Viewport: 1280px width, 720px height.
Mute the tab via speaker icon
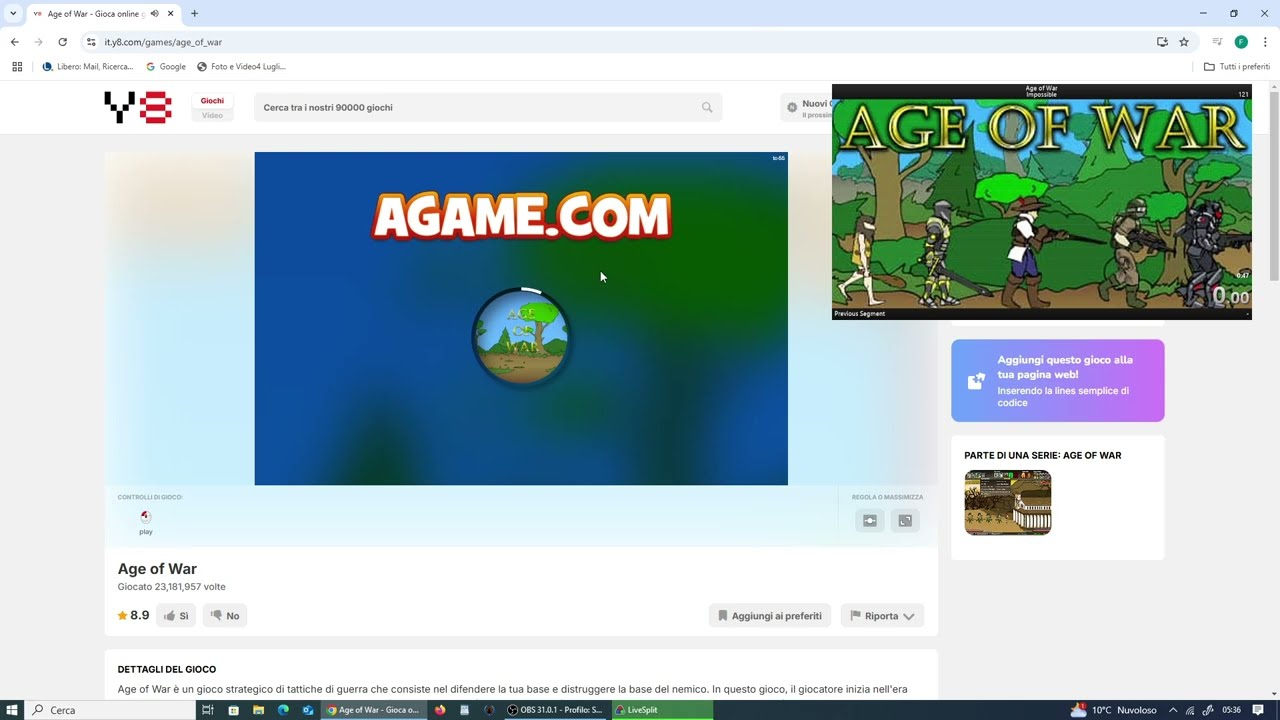[x=155, y=14]
